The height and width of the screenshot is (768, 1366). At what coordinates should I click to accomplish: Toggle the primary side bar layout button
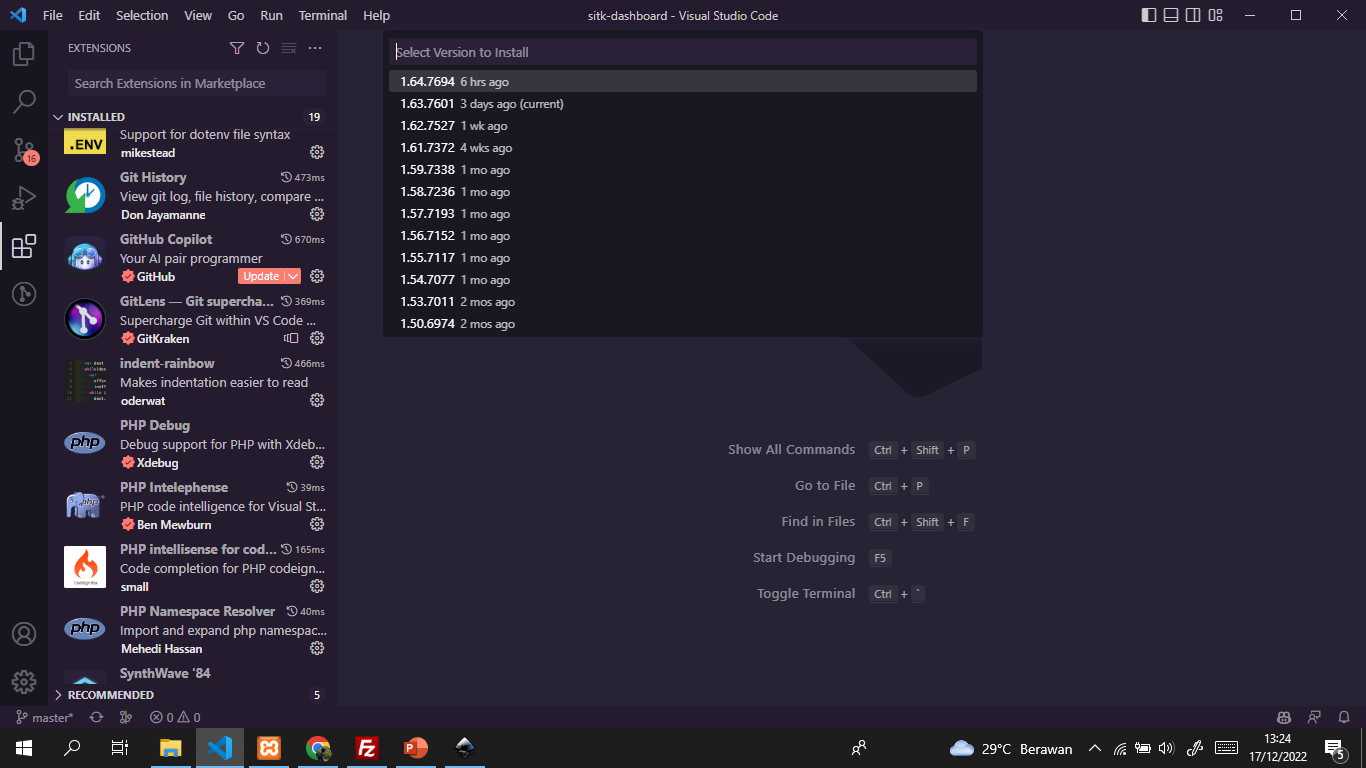click(x=1148, y=15)
